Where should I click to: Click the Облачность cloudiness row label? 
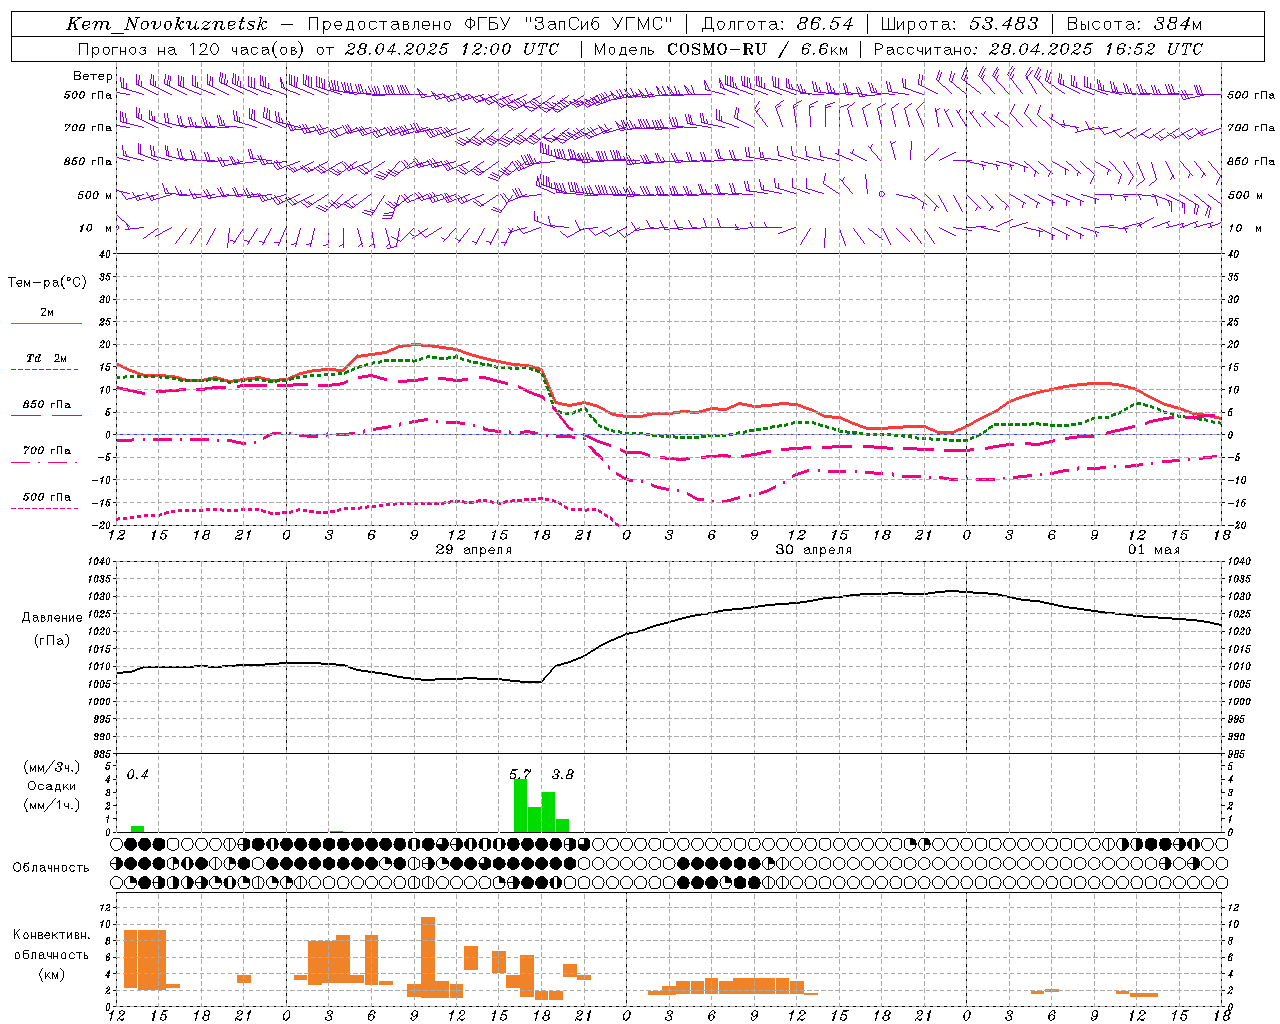click(x=51, y=868)
